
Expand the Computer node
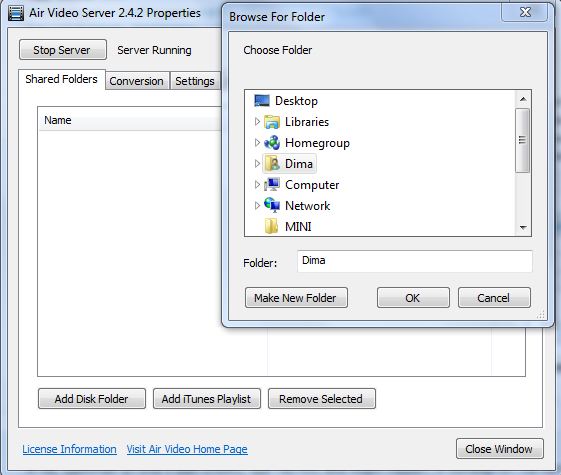point(257,185)
